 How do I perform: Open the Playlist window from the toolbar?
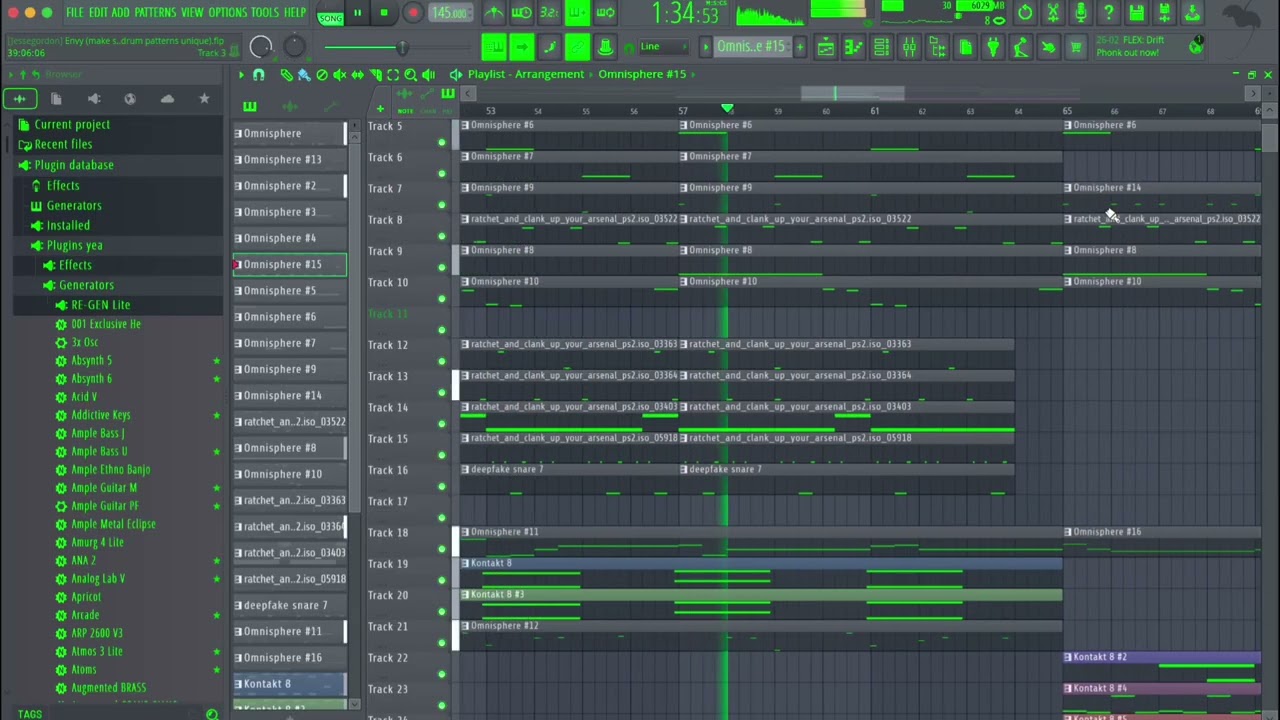tap(826, 47)
